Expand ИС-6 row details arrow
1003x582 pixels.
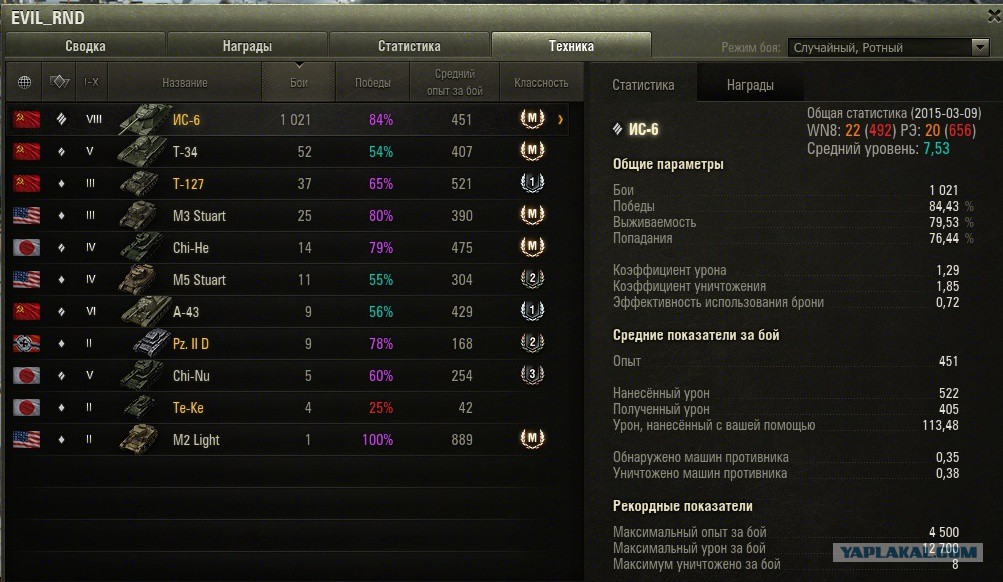[560, 120]
